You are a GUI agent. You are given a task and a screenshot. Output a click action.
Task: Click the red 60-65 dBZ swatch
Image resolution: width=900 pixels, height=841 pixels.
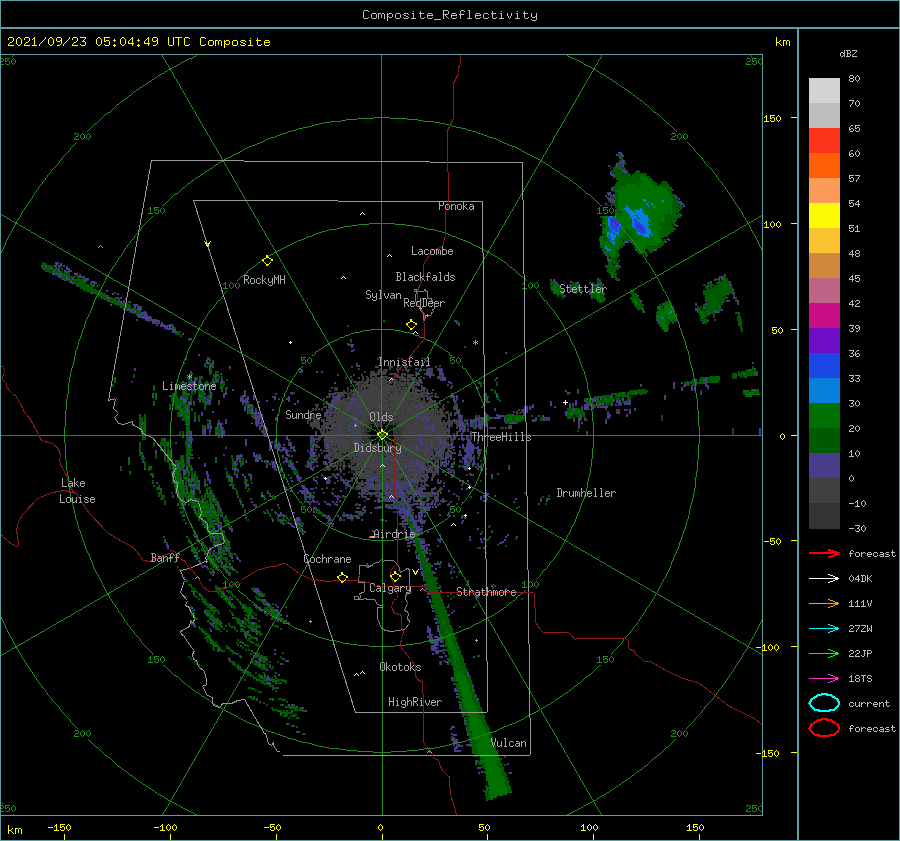[824, 141]
